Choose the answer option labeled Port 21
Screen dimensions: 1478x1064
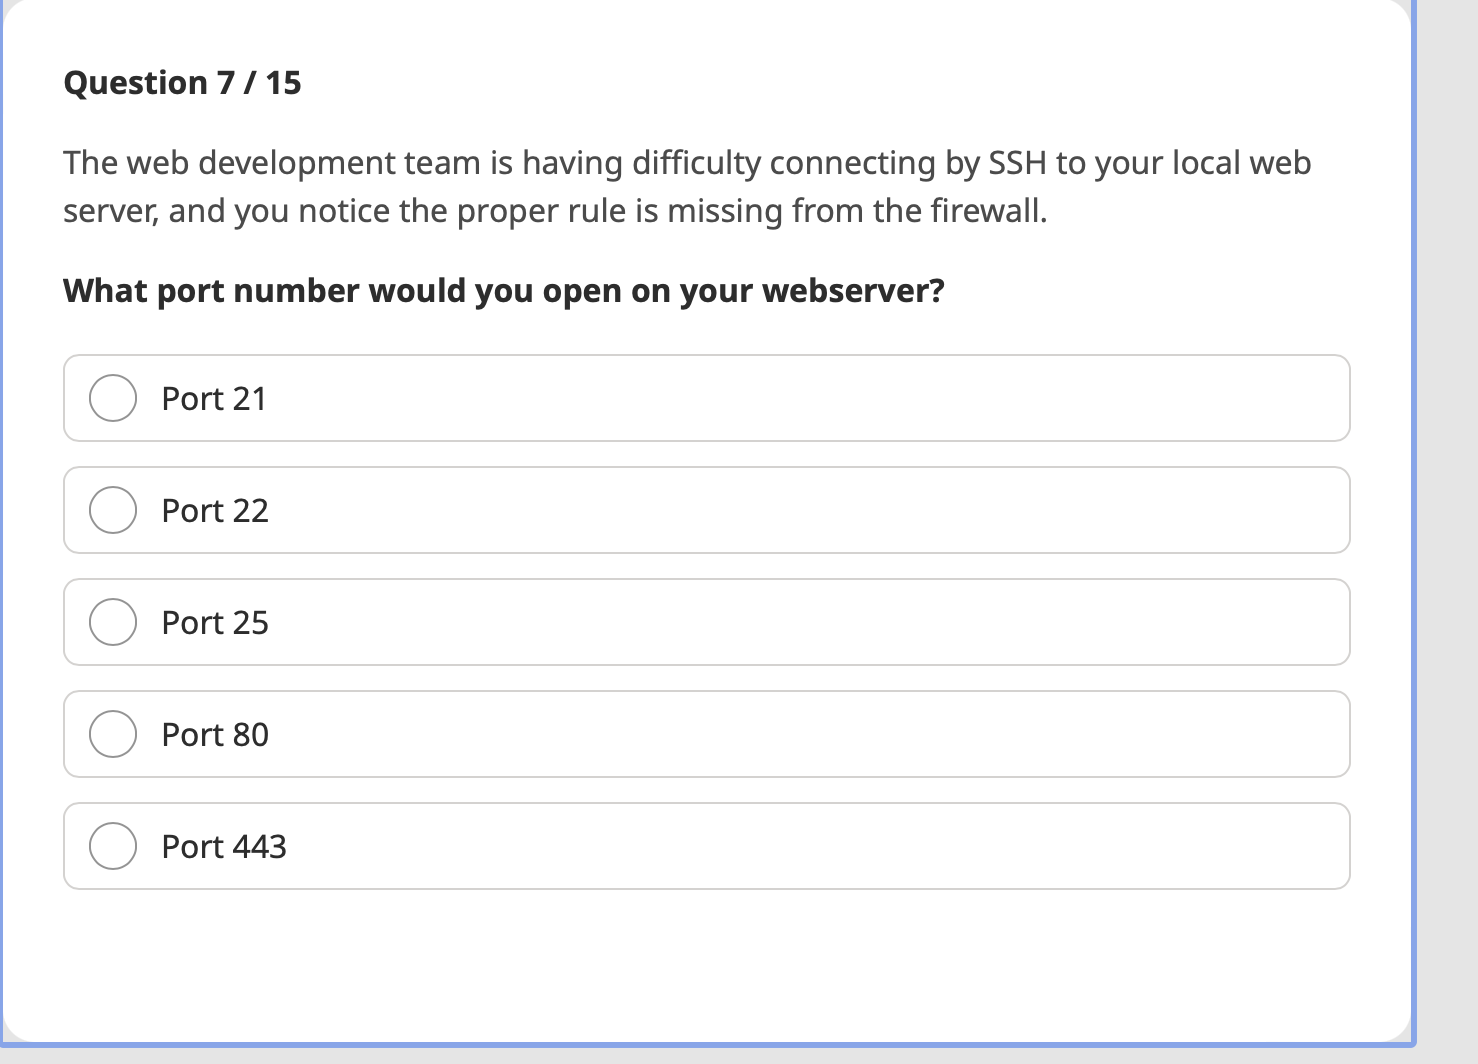pos(214,398)
